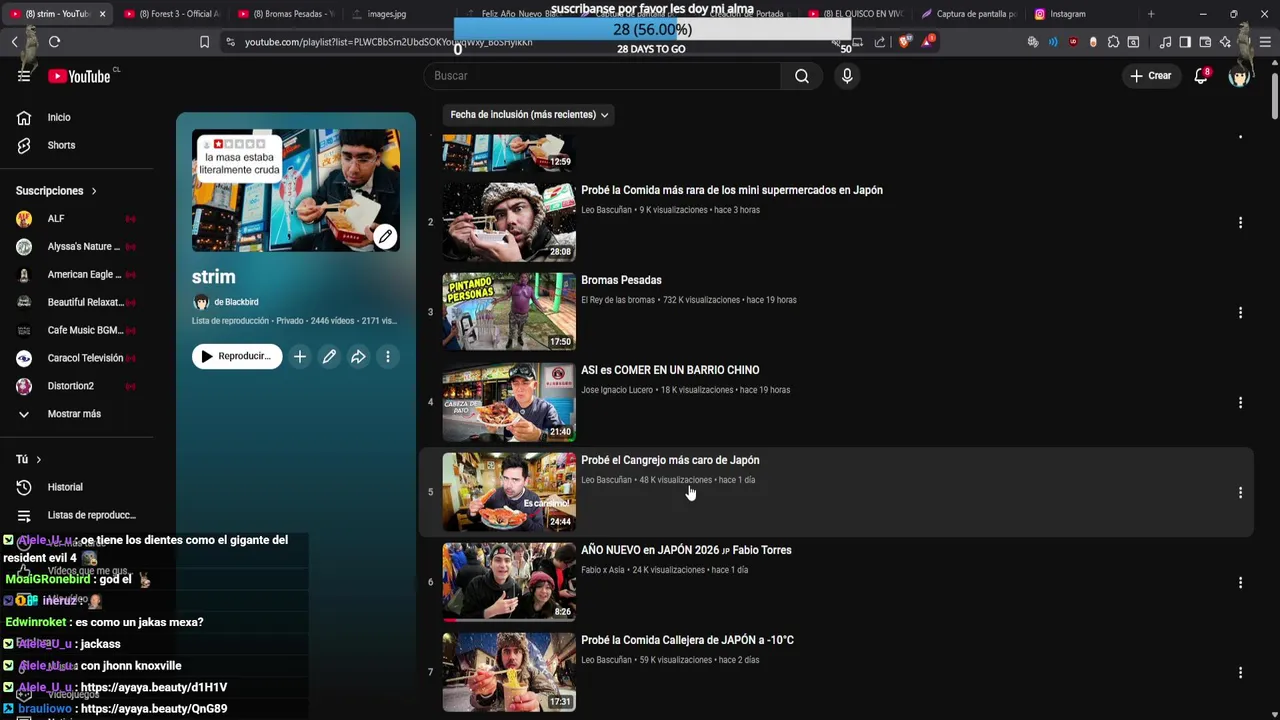Open El Rey de las bromas channel
This screenshot has width=1280, height=720.
click(x=618, y=300)
